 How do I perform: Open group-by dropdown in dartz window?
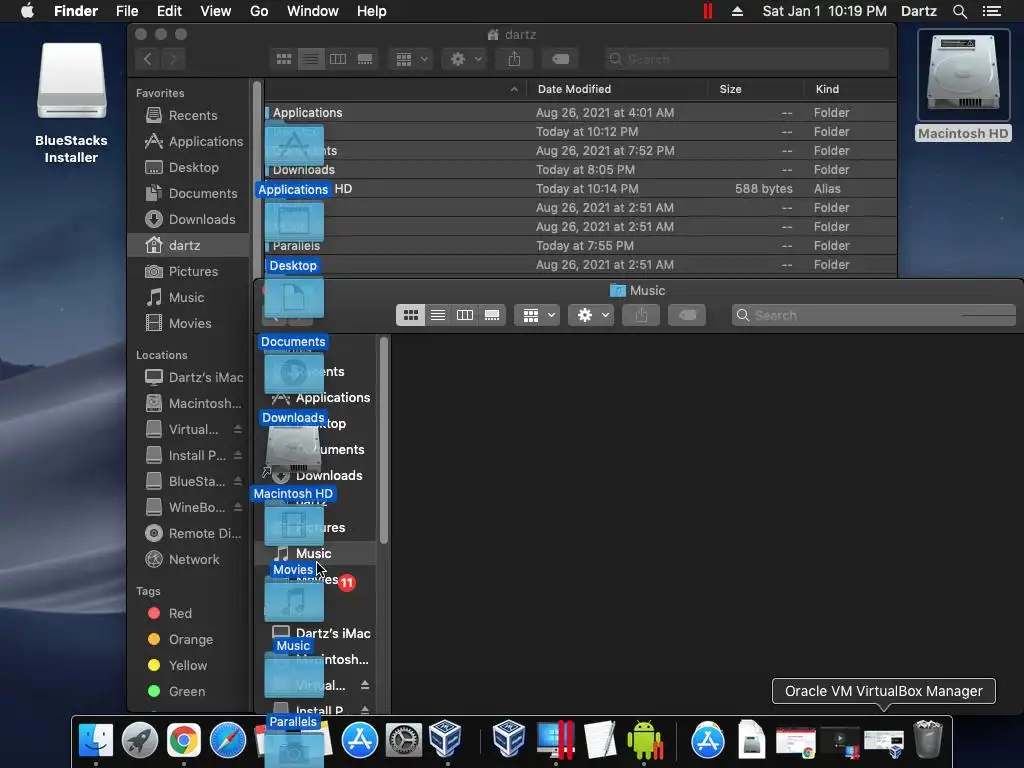click(x=411, y=59)
